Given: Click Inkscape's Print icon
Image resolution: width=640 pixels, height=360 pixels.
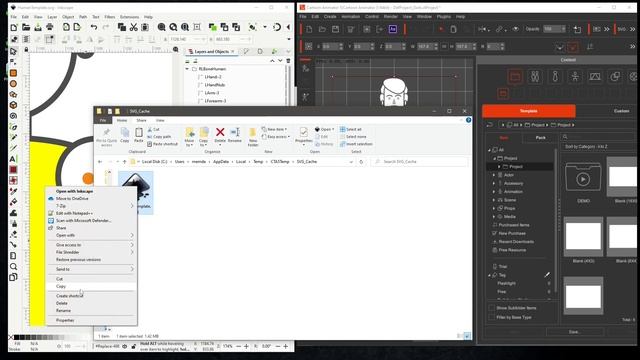Looking at the screenshot, I should click(x=50, y=27).
